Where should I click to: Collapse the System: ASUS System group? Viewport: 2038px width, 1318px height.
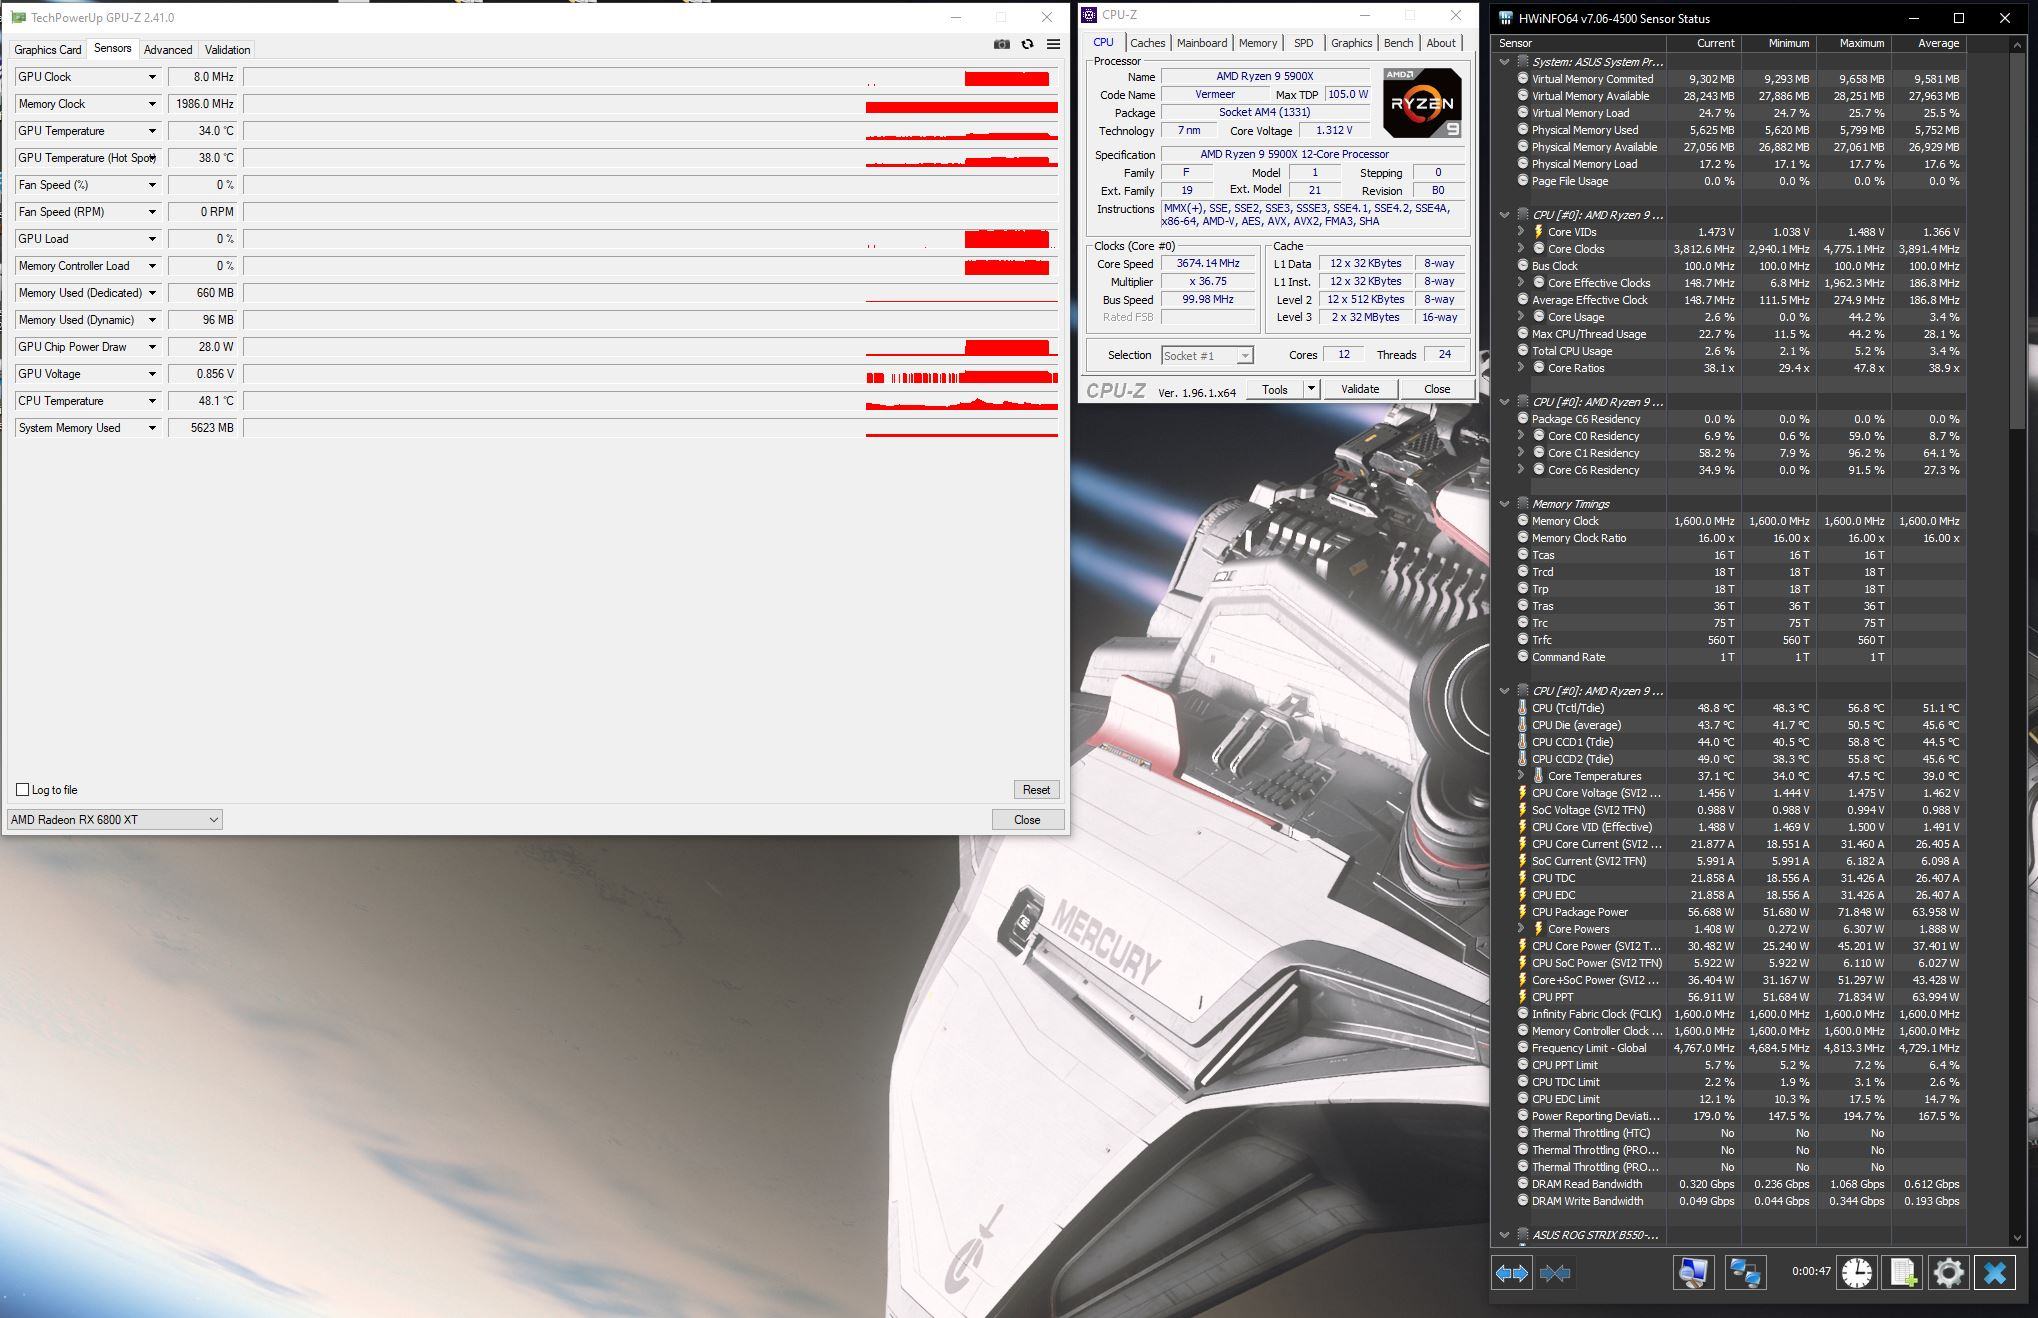(x=1504, y=62)
